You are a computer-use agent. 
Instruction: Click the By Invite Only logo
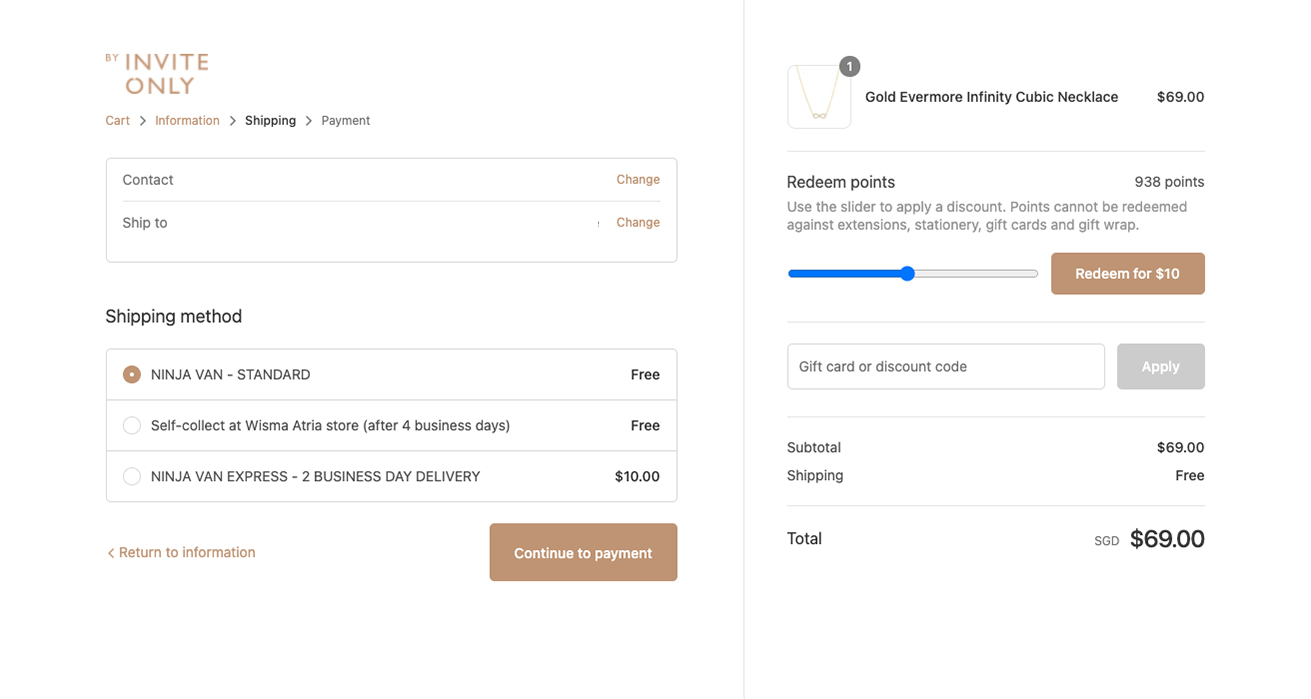(157, 74)
